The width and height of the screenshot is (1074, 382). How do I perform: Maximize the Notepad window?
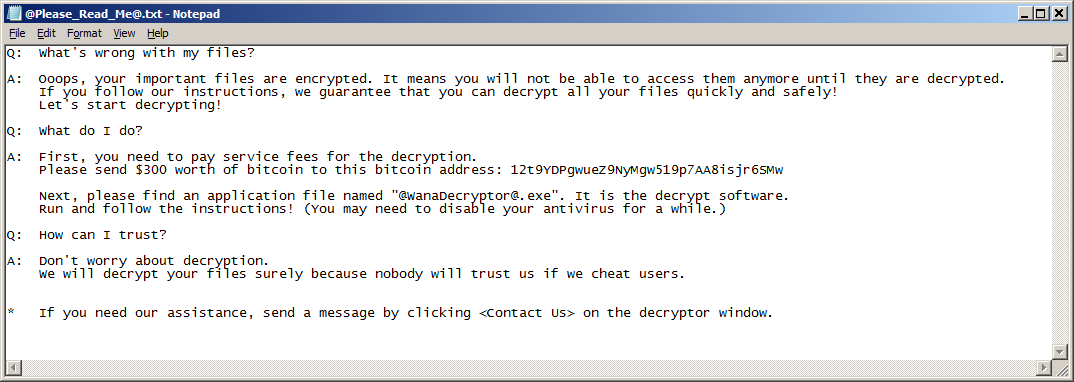(1040, 14)
